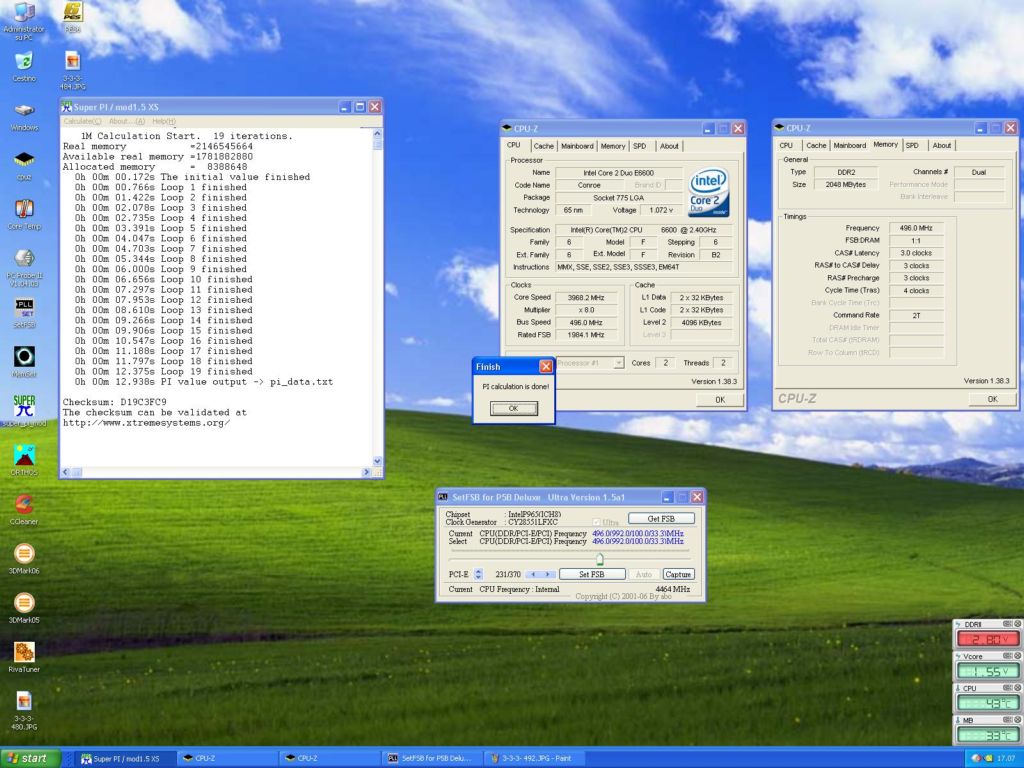
Task: Switch to SPD tab in left CPU-Z
Action: click(x=640, y=146)
